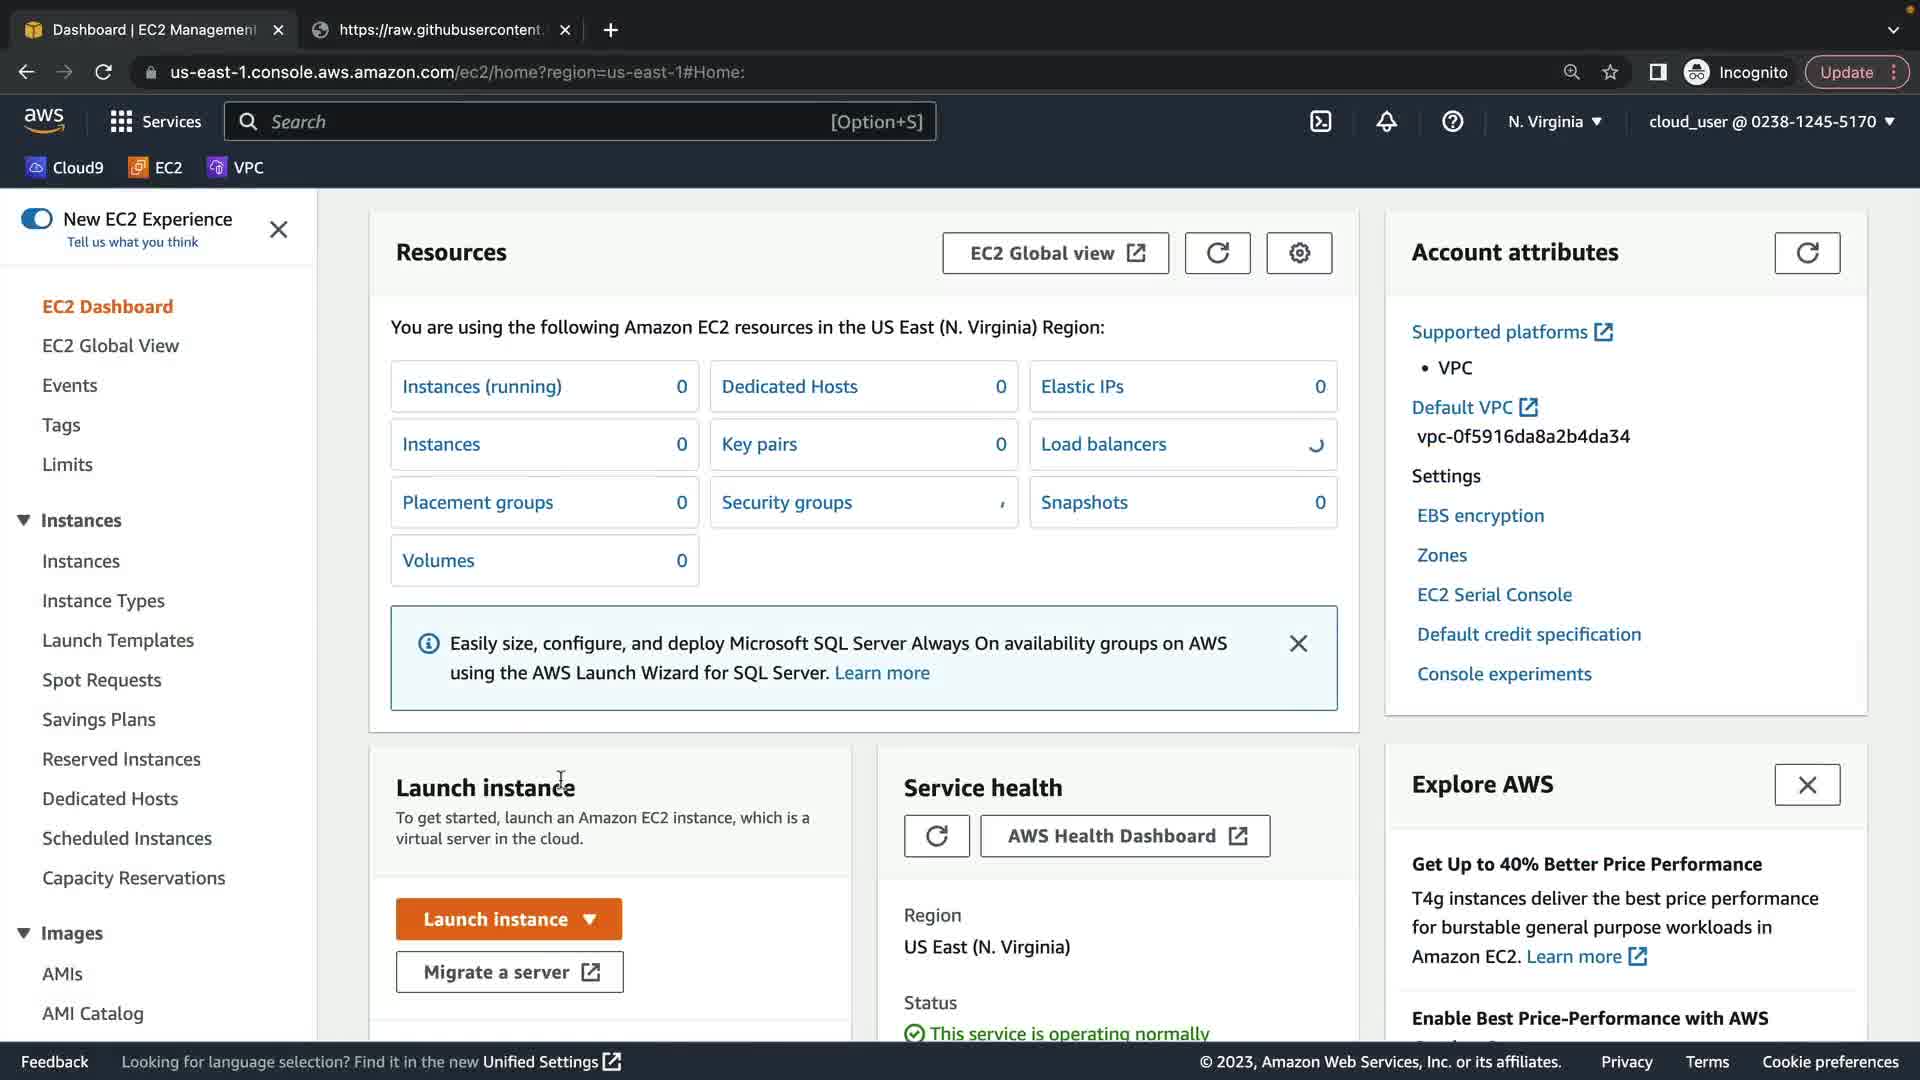Open the AWS CloudShell icon
Screen dimensions: 1920x1080
(1320, 122)
